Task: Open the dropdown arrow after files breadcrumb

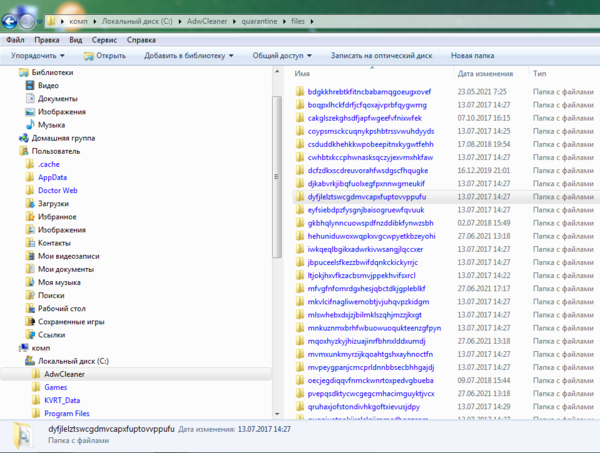Action: coord(312,21)
